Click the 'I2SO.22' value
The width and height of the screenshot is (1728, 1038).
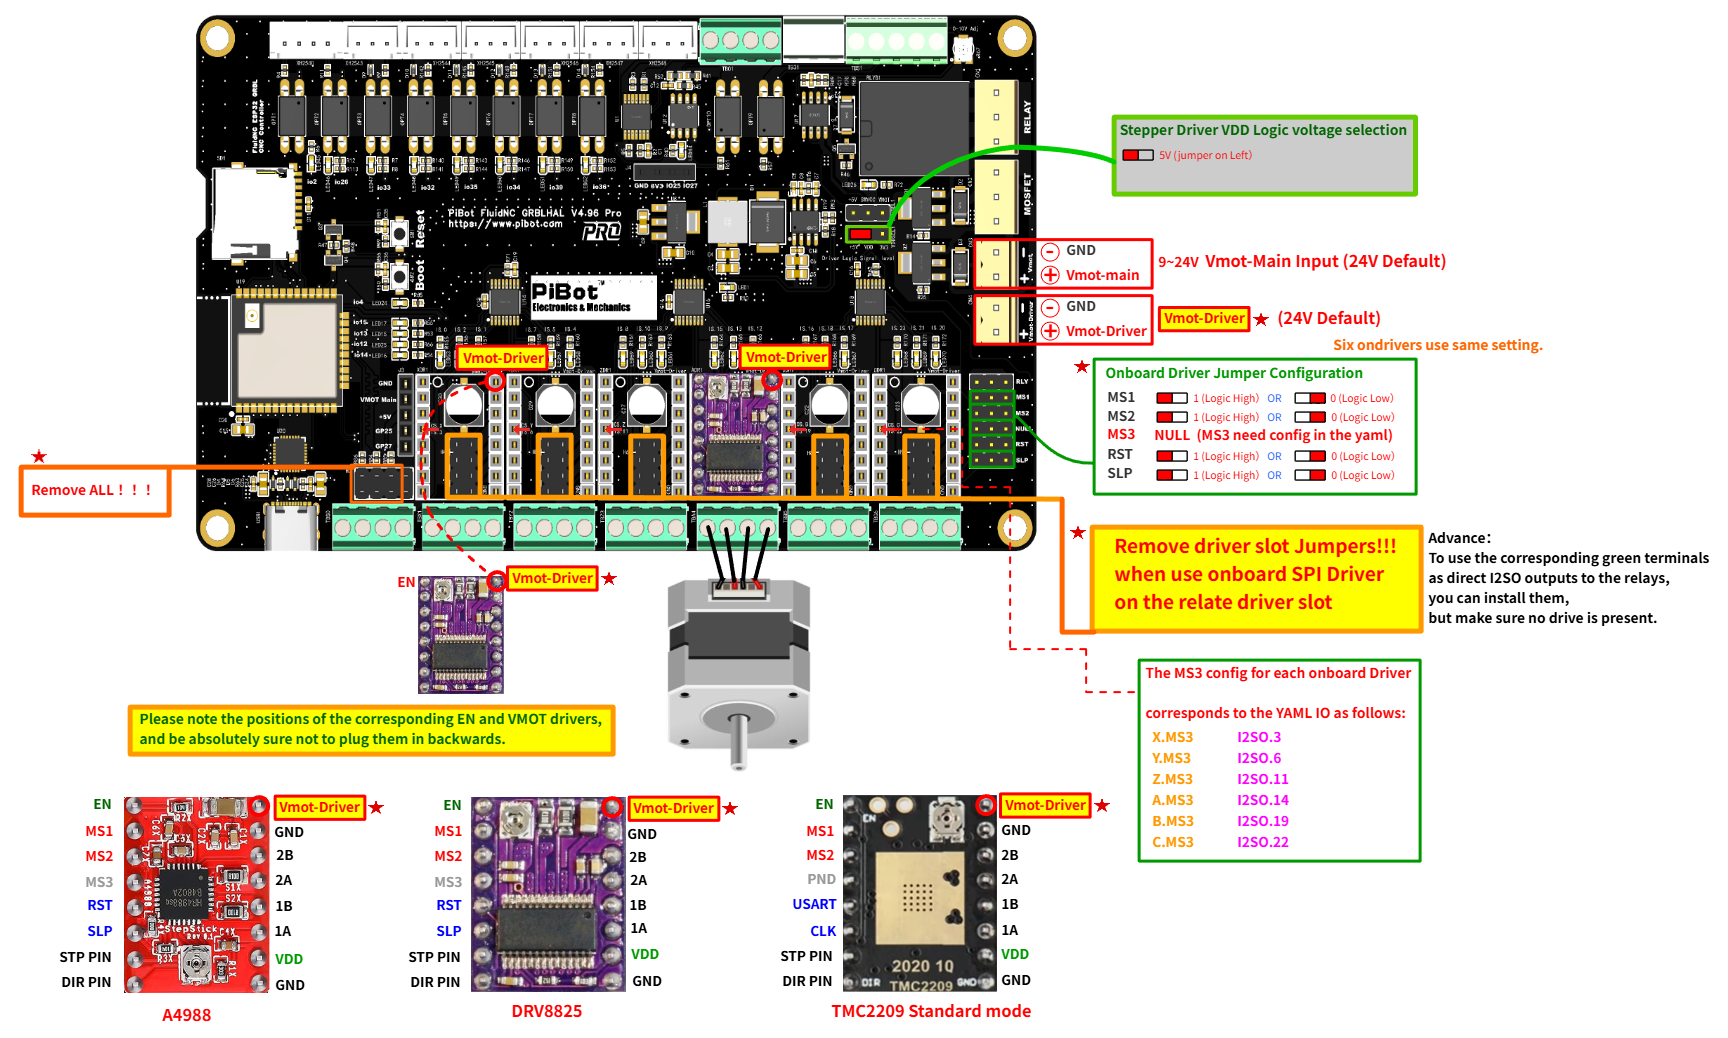tap(1263, 842)
